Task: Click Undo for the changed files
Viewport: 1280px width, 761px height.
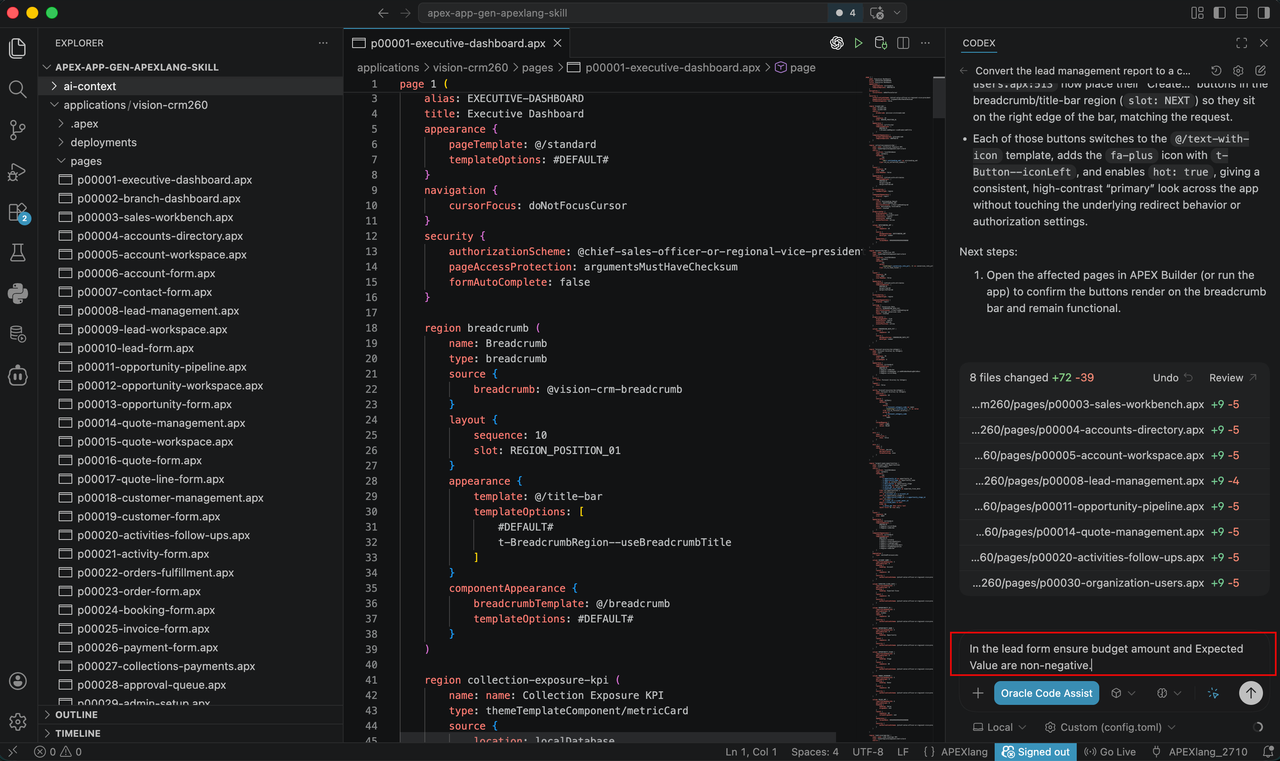Action: (x=1173, y=378)
